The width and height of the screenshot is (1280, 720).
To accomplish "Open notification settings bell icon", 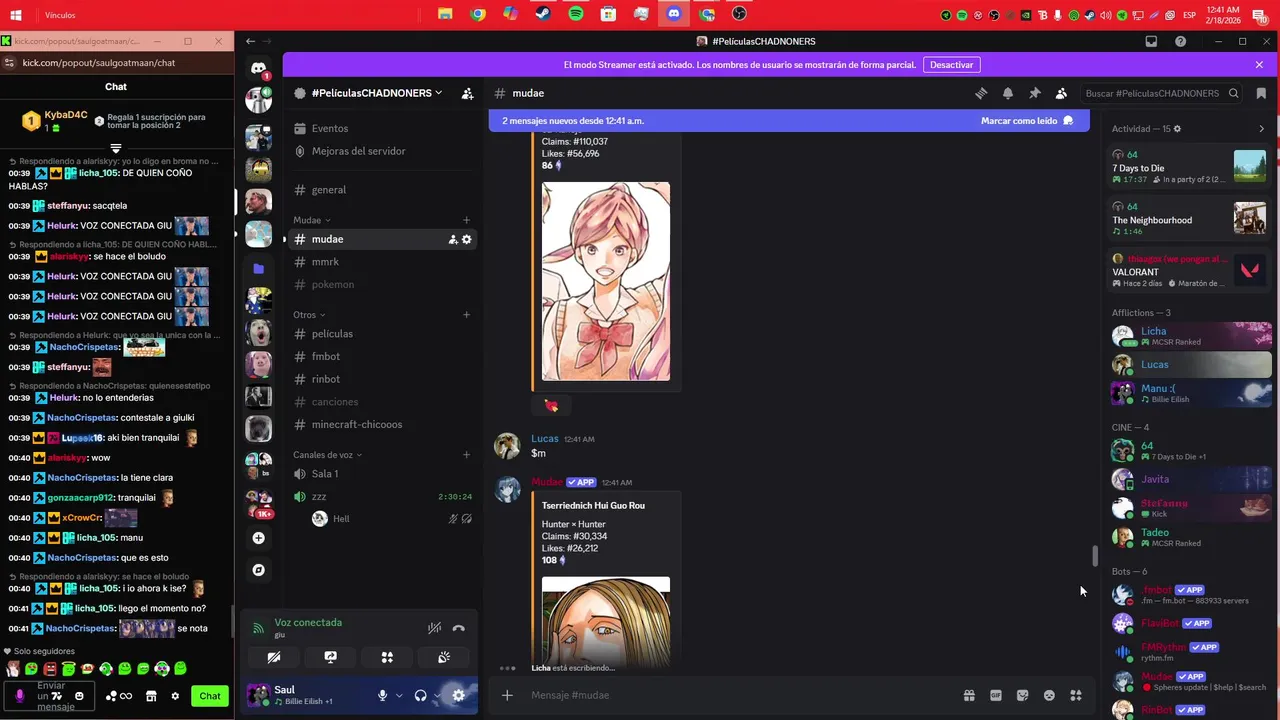I will point(1008,93).
